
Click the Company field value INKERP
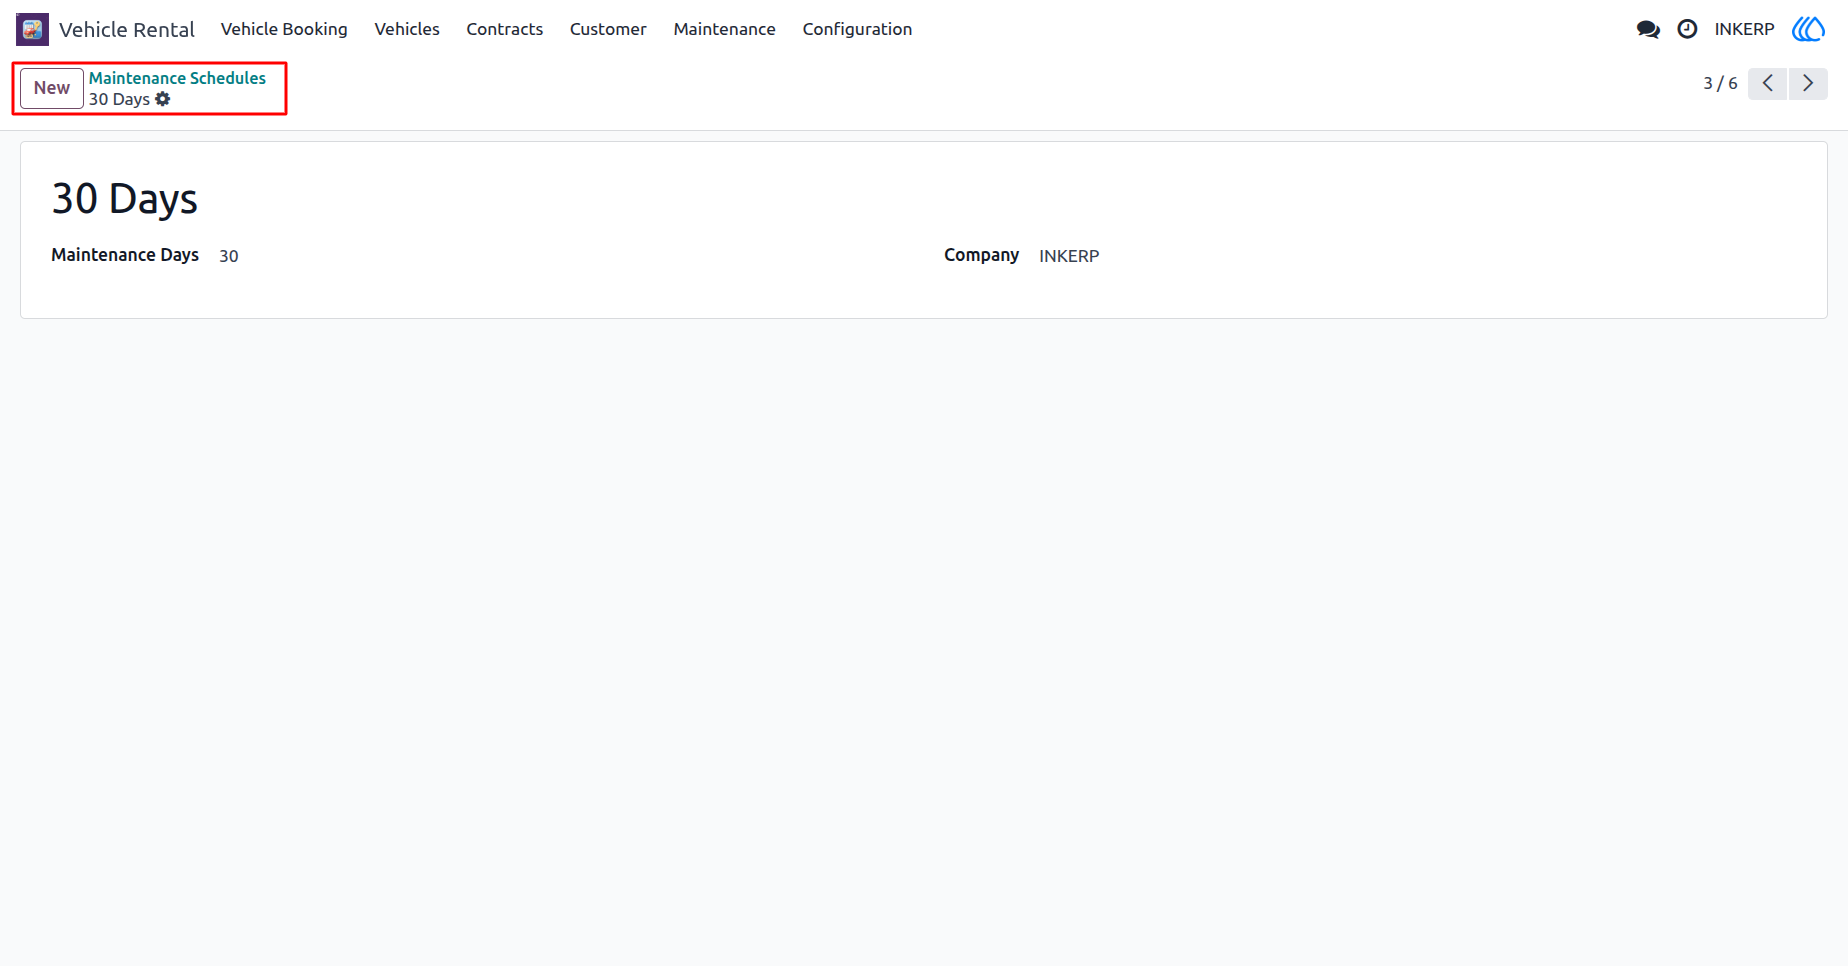click(x=1069, y=256)
